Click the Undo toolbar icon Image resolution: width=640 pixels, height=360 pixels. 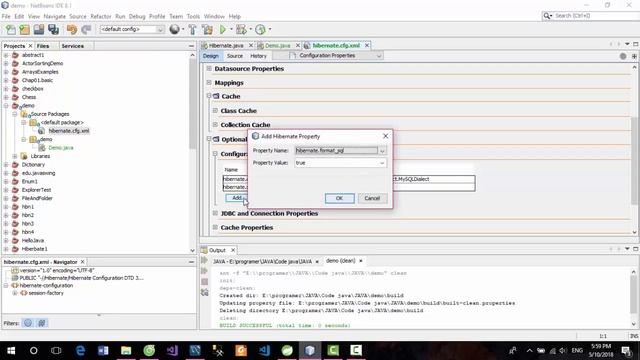[72, 29]
